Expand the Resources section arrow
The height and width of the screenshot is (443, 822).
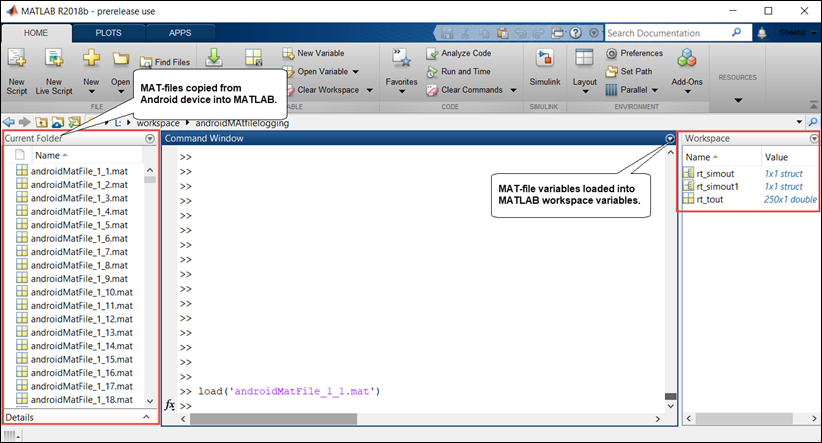pyautogui.click(x=738, y=100)
